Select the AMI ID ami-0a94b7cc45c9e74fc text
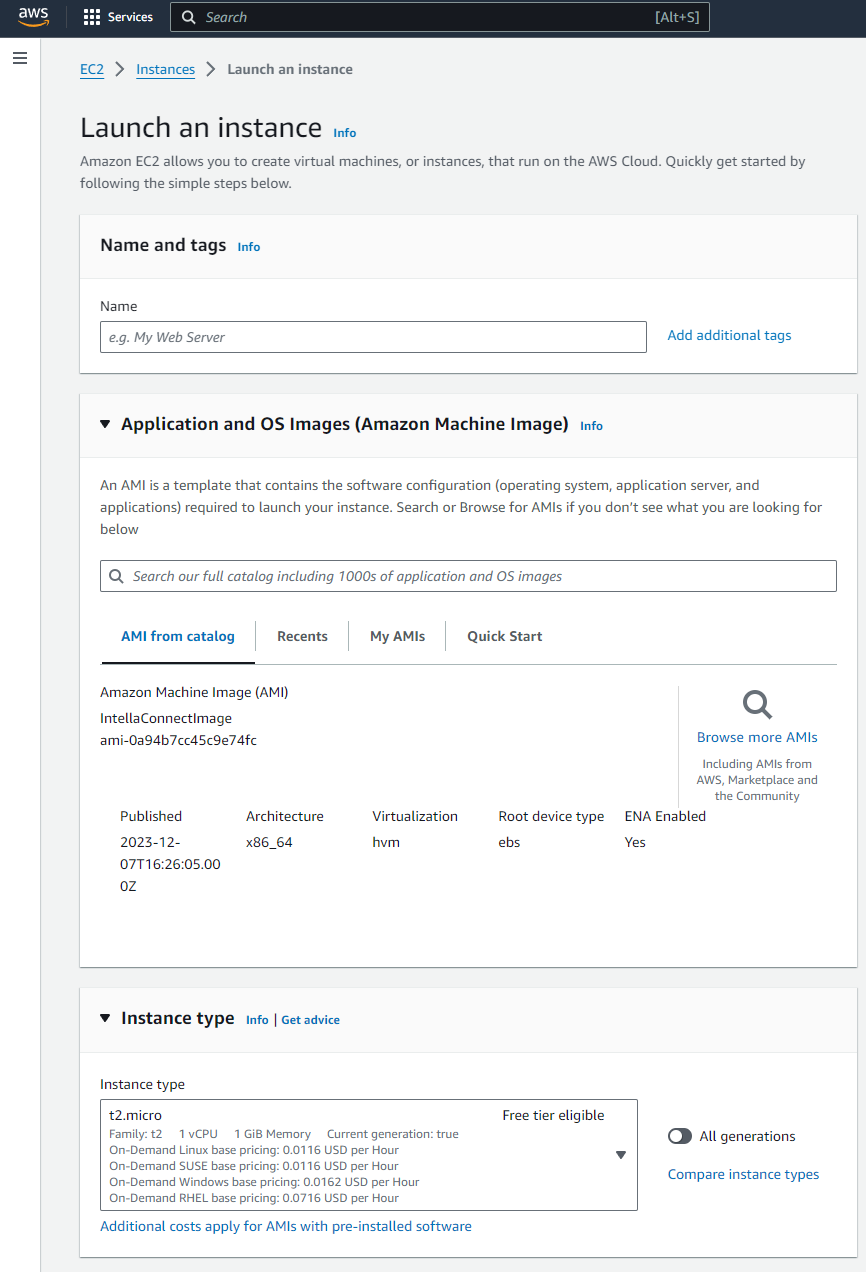Viewport: 866px width, 1272px height. pos(178,740)
